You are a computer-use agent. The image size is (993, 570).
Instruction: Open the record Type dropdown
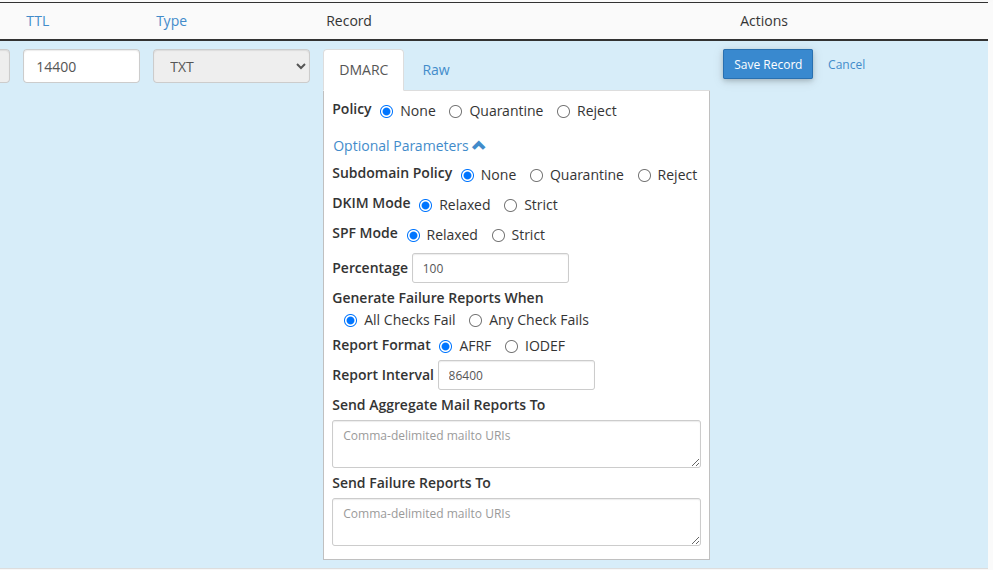(231, 66)
